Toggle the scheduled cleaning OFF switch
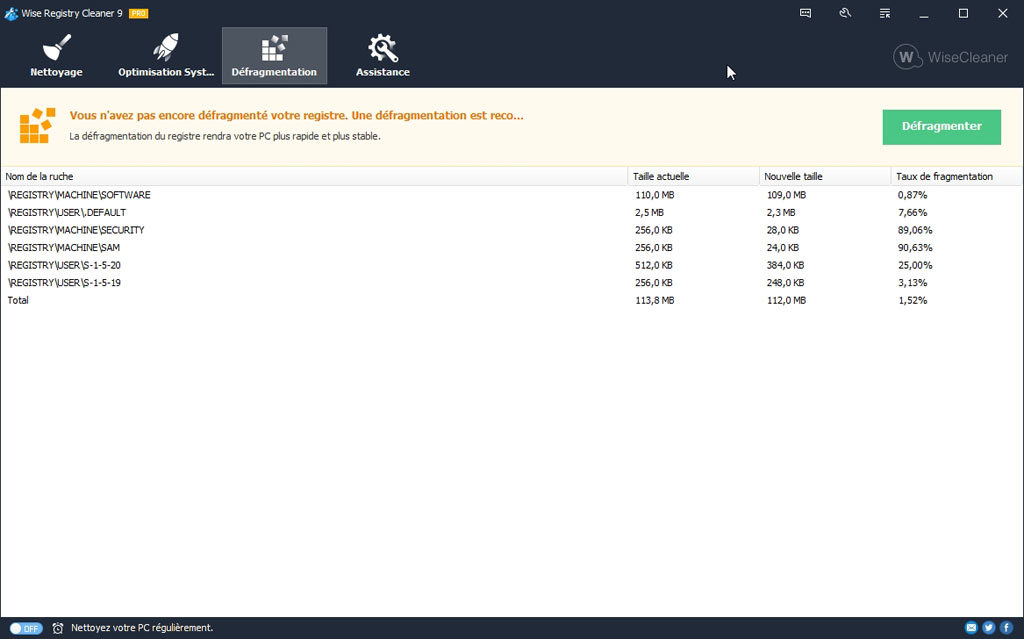Screen dimensions: 1024x639 click(x=26, y=628)
